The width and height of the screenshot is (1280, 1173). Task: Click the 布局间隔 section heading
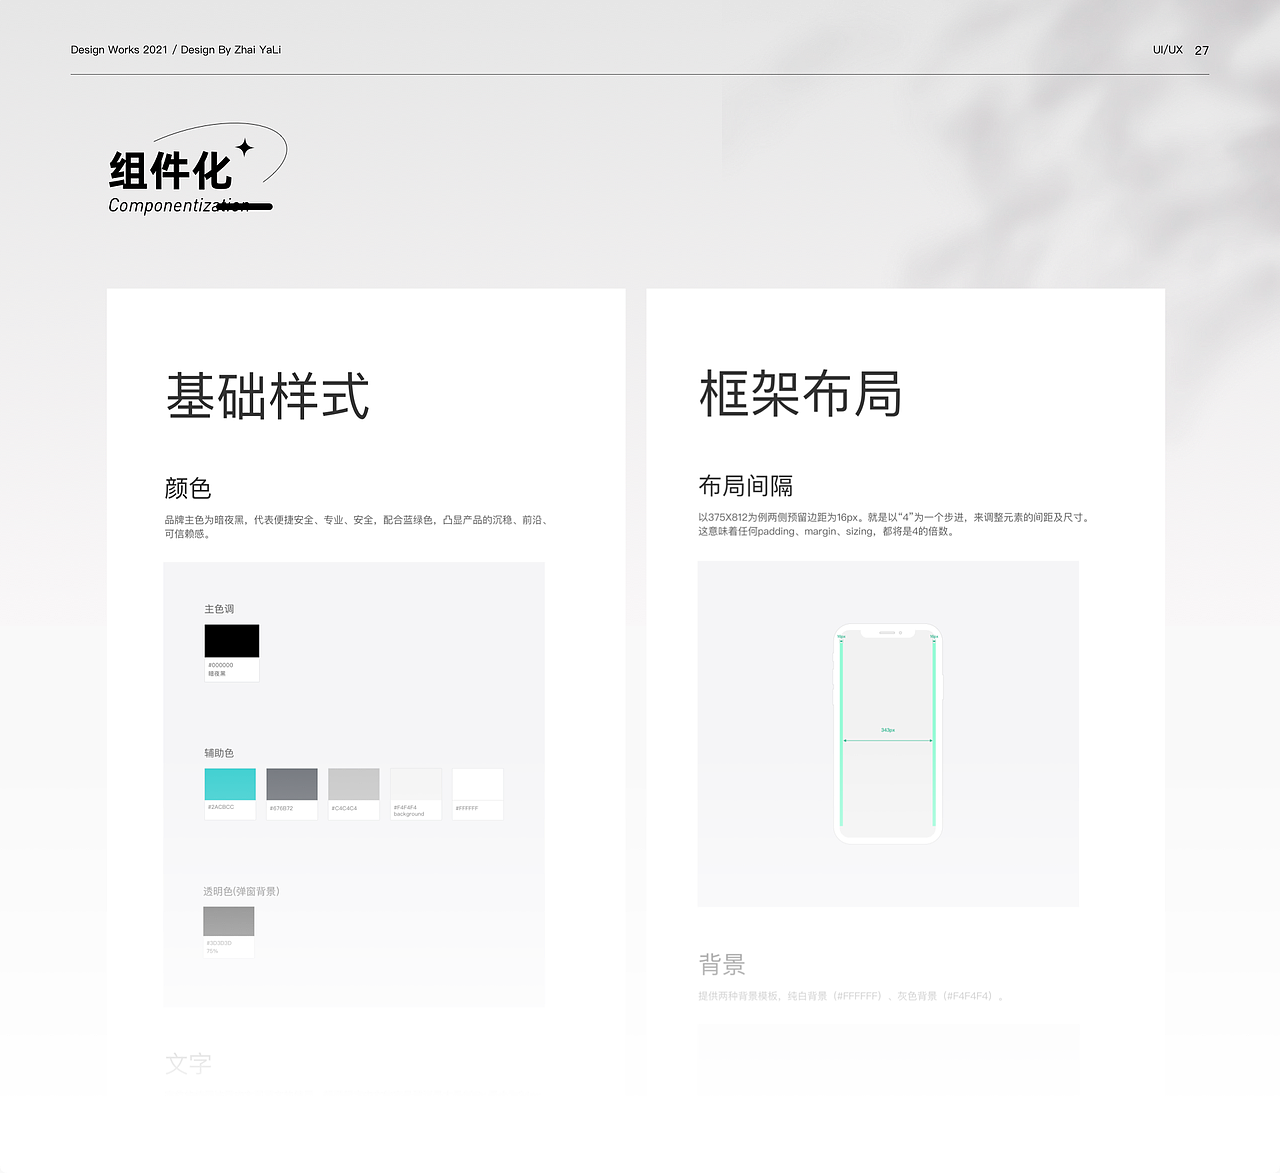[746, 486]
